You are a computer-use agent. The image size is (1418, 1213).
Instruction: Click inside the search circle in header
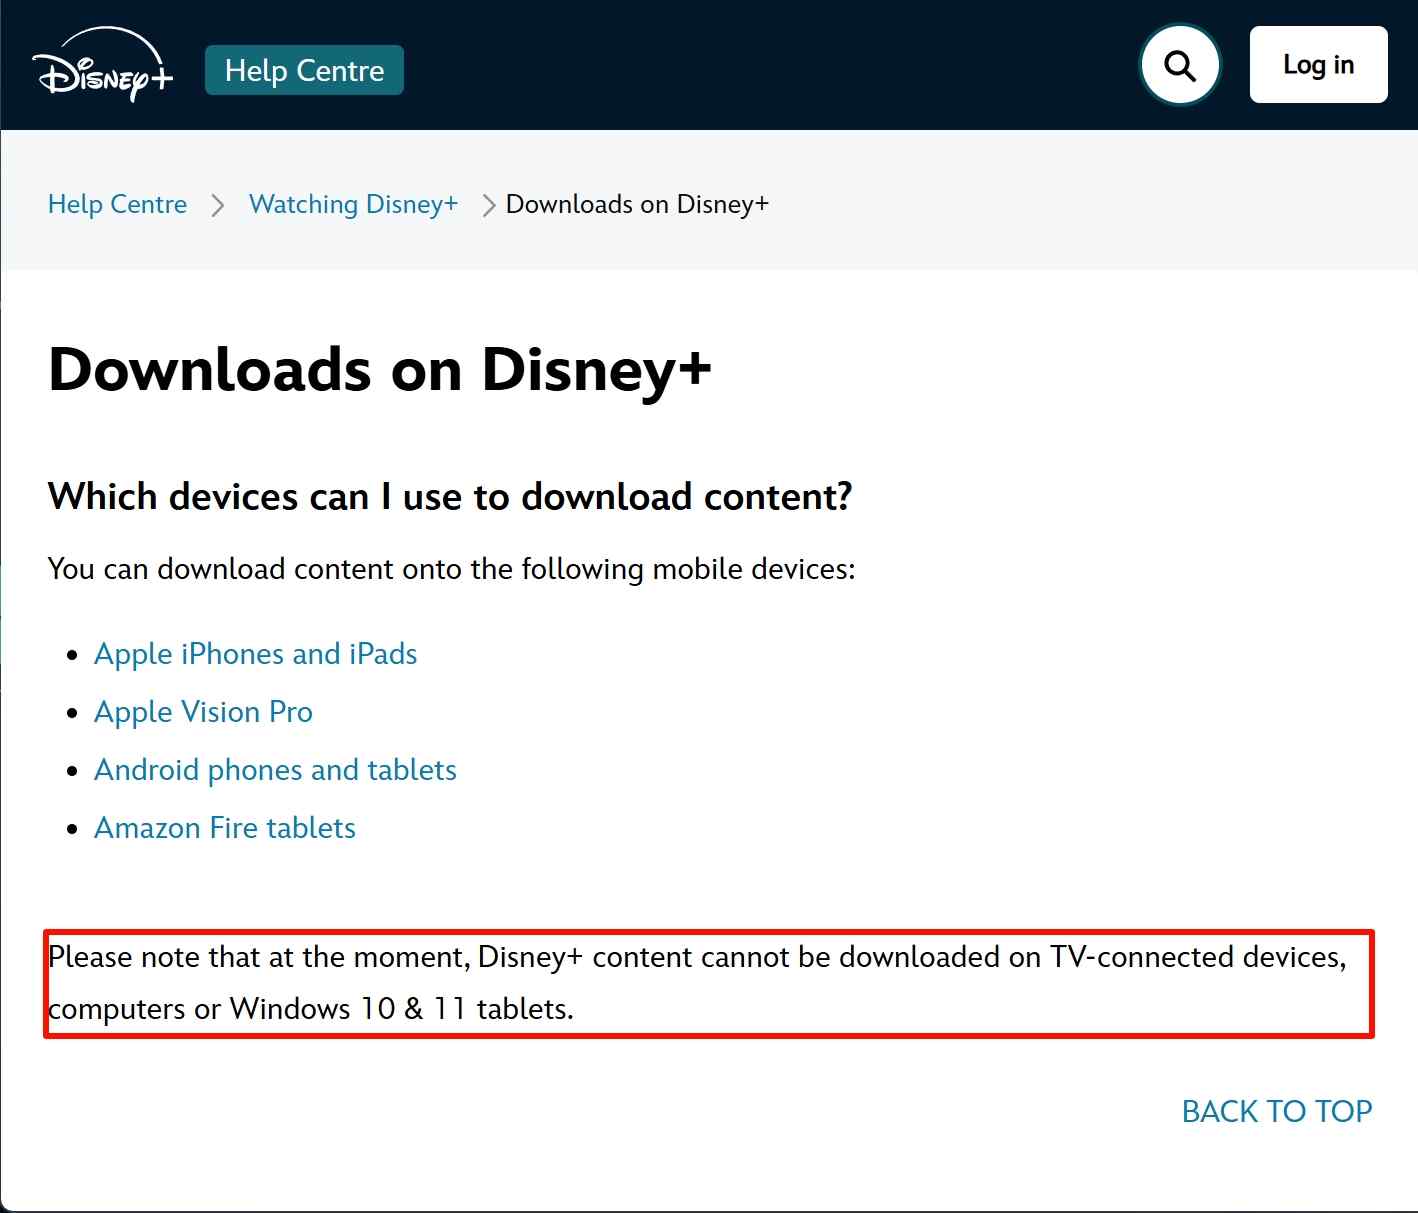1180,64
